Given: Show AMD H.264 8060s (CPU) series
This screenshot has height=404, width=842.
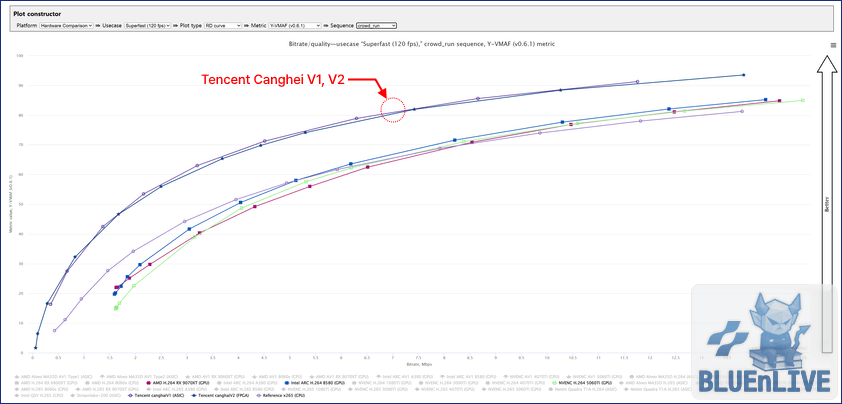Looking at the screenshot, I should coord(112,383).
